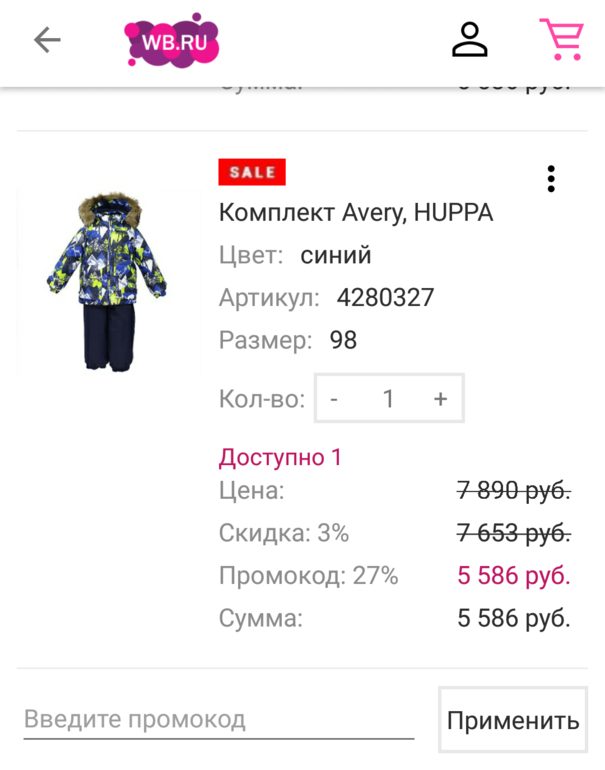Open the Комплект Avery, HUPPA product title
605x770 pixels.
pos(356,213)
